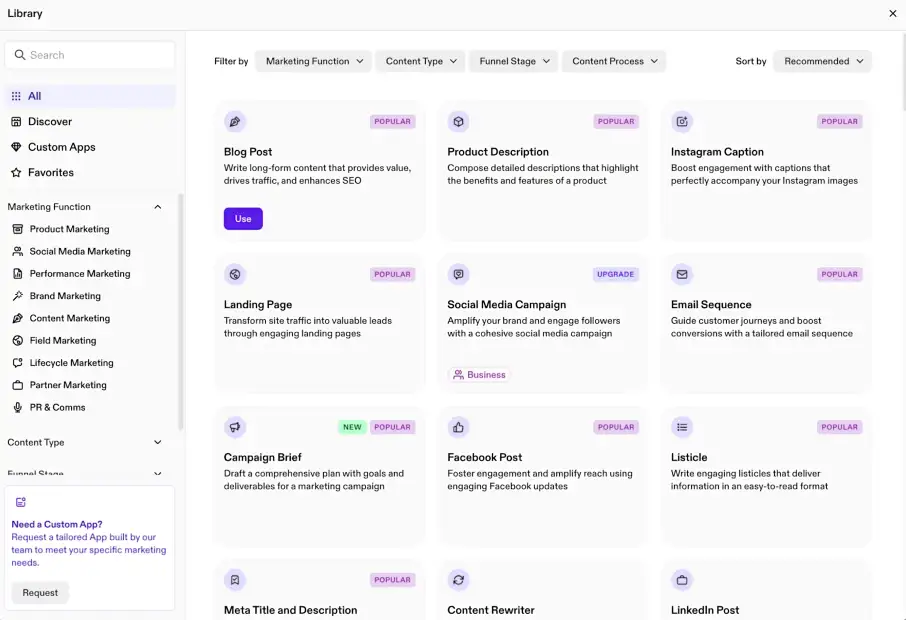Open the LinkedIn Post card title

click(x=705, y=610)
